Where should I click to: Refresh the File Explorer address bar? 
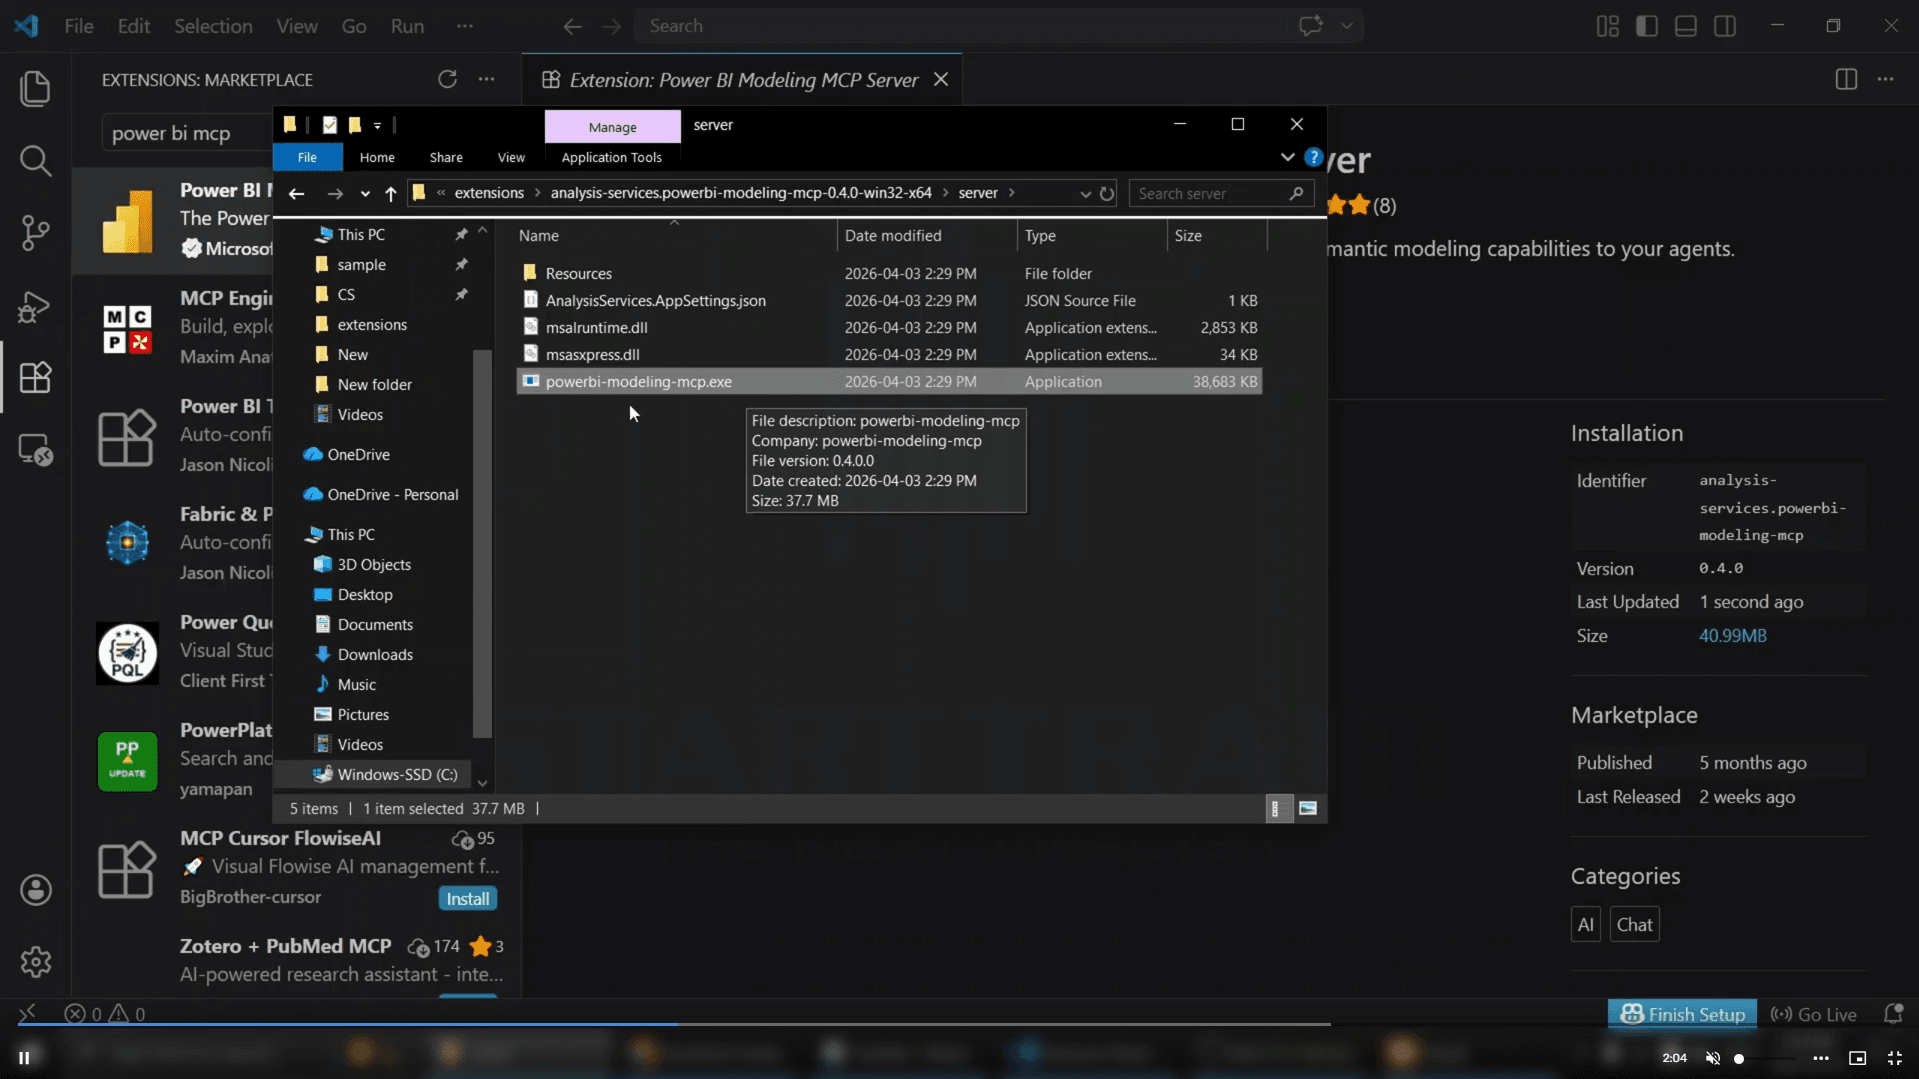[1106, 194]
